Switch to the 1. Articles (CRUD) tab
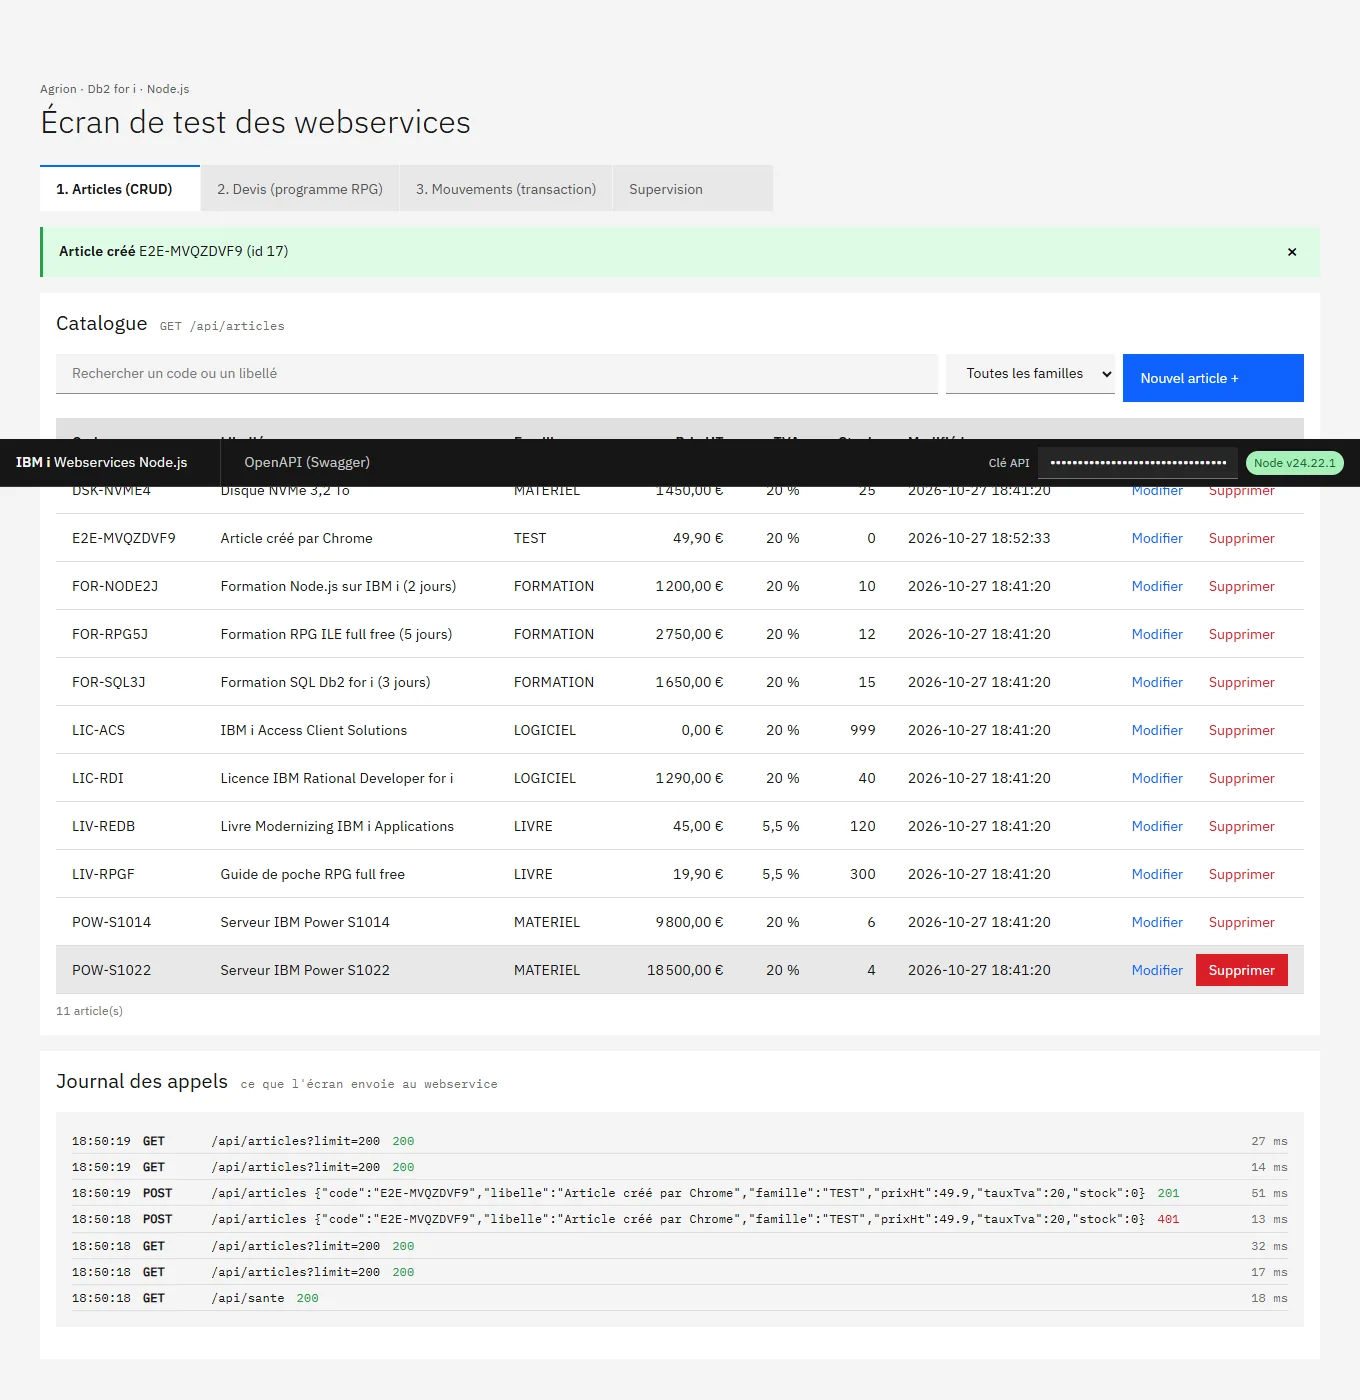 click(120, 189)
